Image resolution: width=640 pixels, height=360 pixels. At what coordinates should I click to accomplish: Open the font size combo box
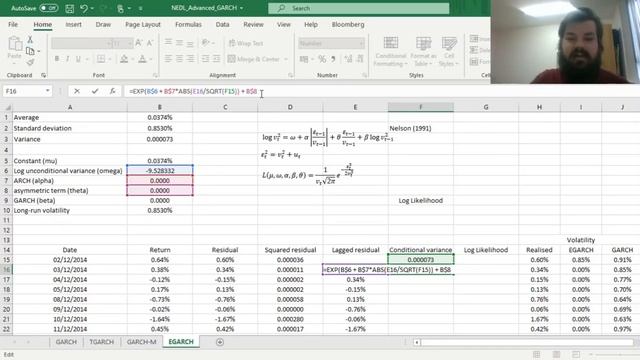click(122, 43)
